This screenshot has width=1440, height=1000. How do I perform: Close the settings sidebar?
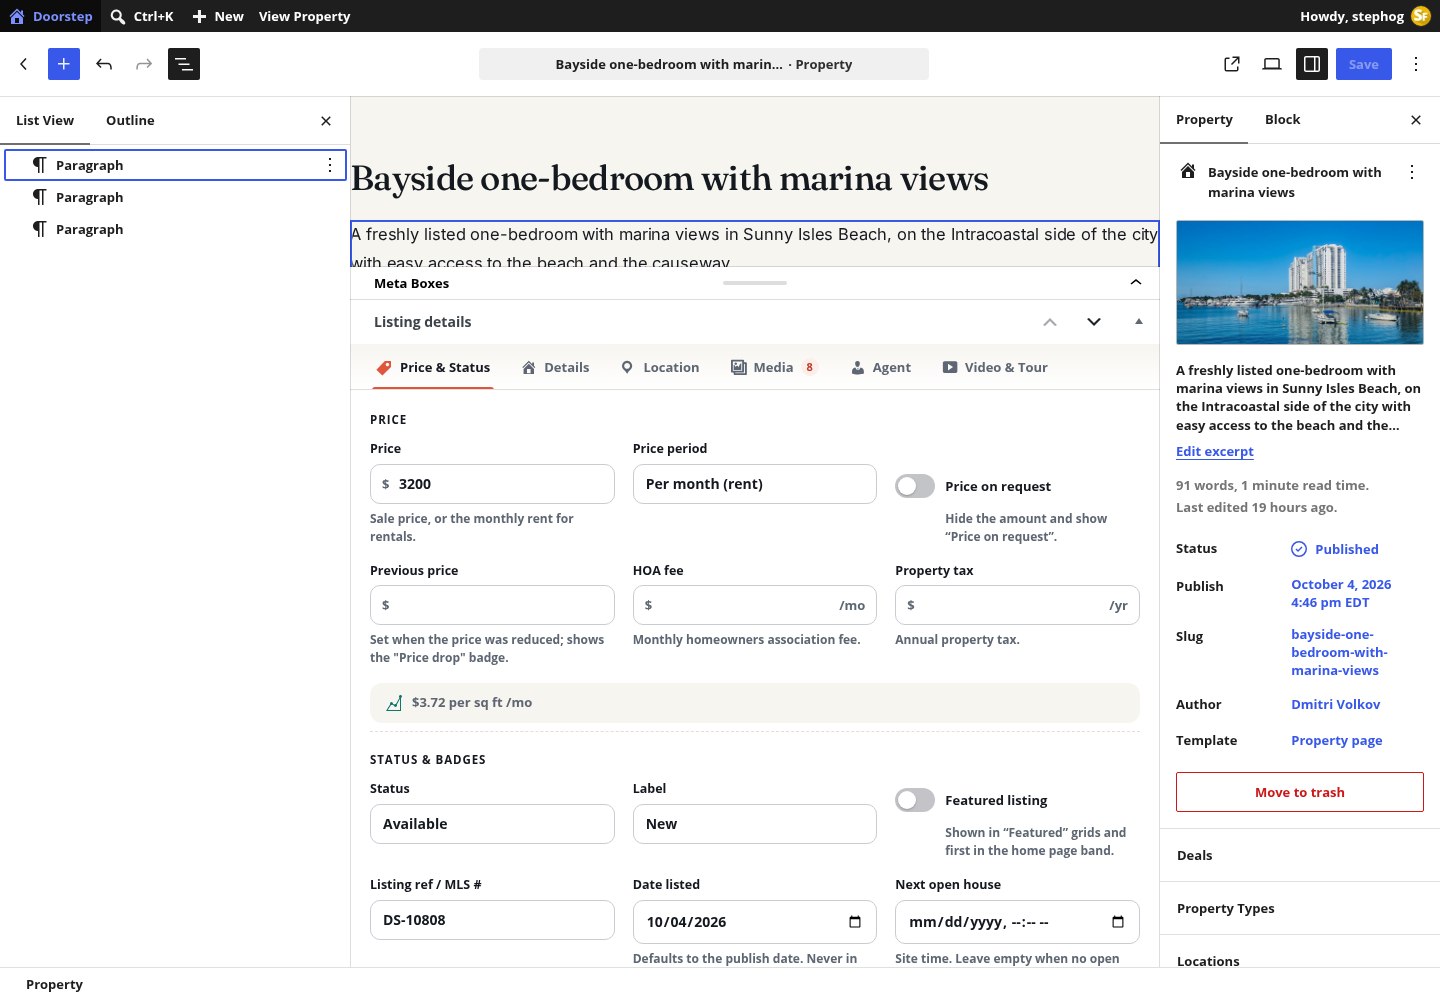point(1416,120)
